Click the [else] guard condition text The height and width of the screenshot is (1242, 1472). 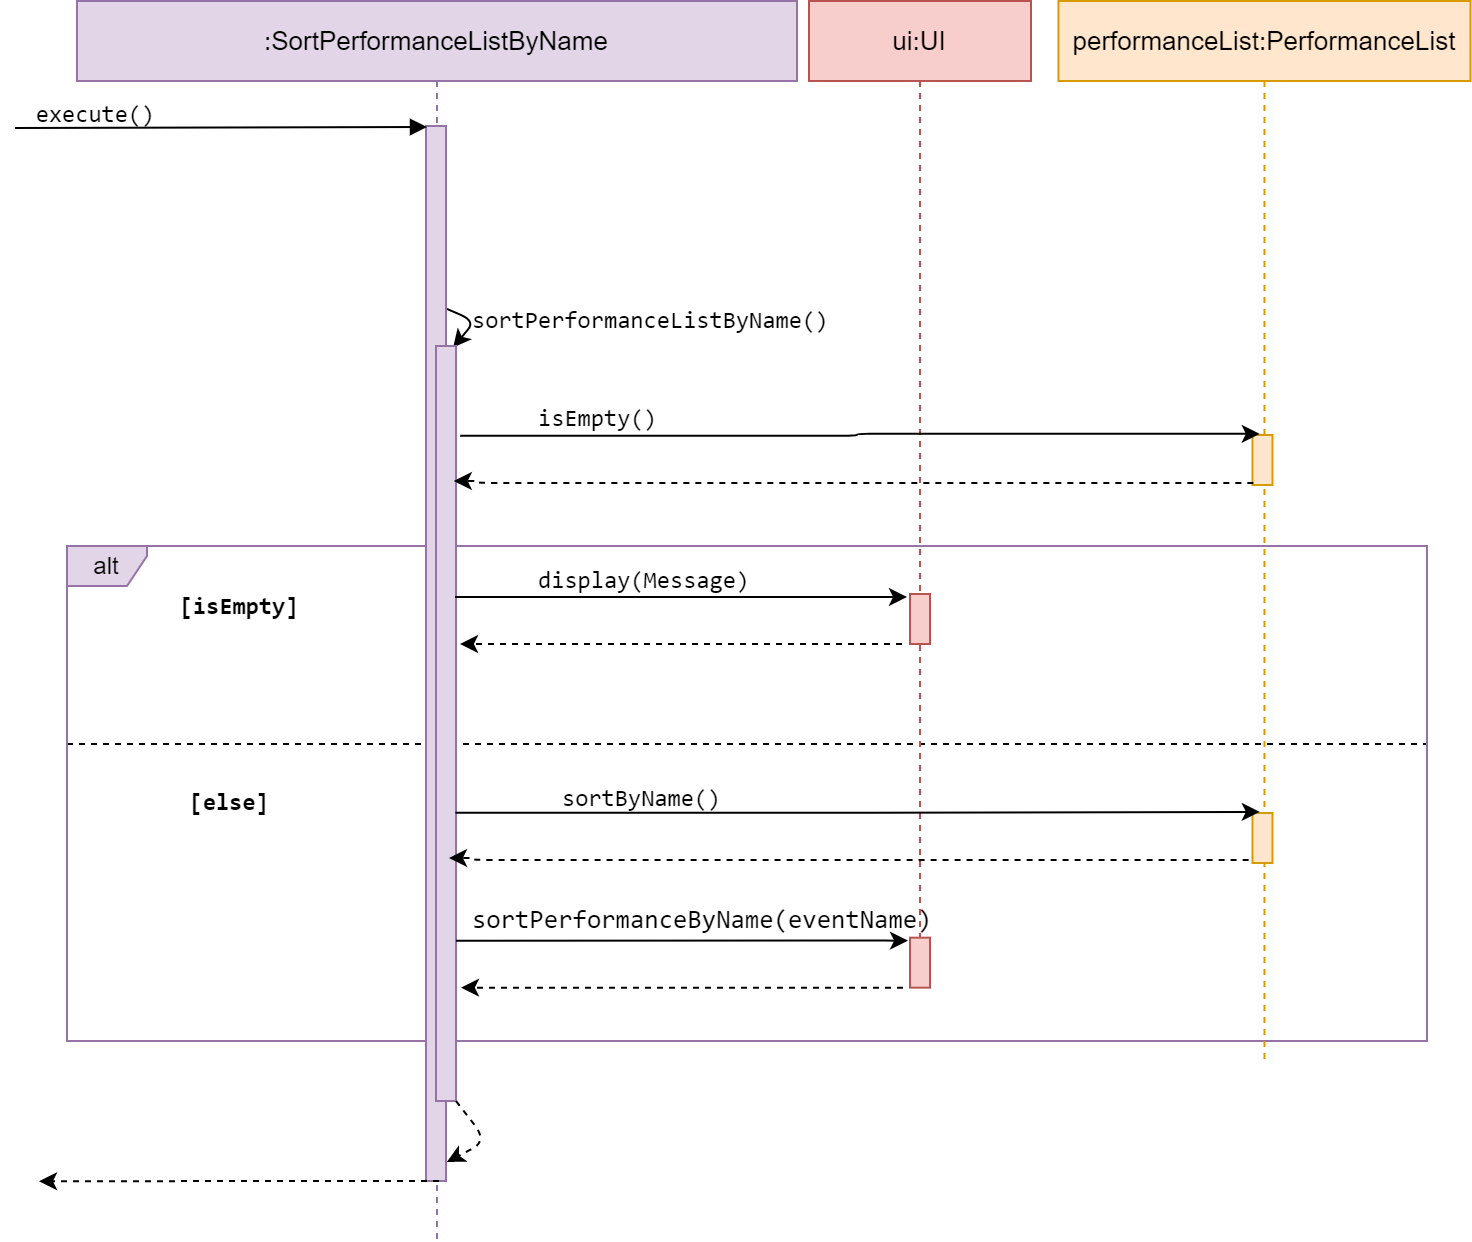tap(229, 803)
